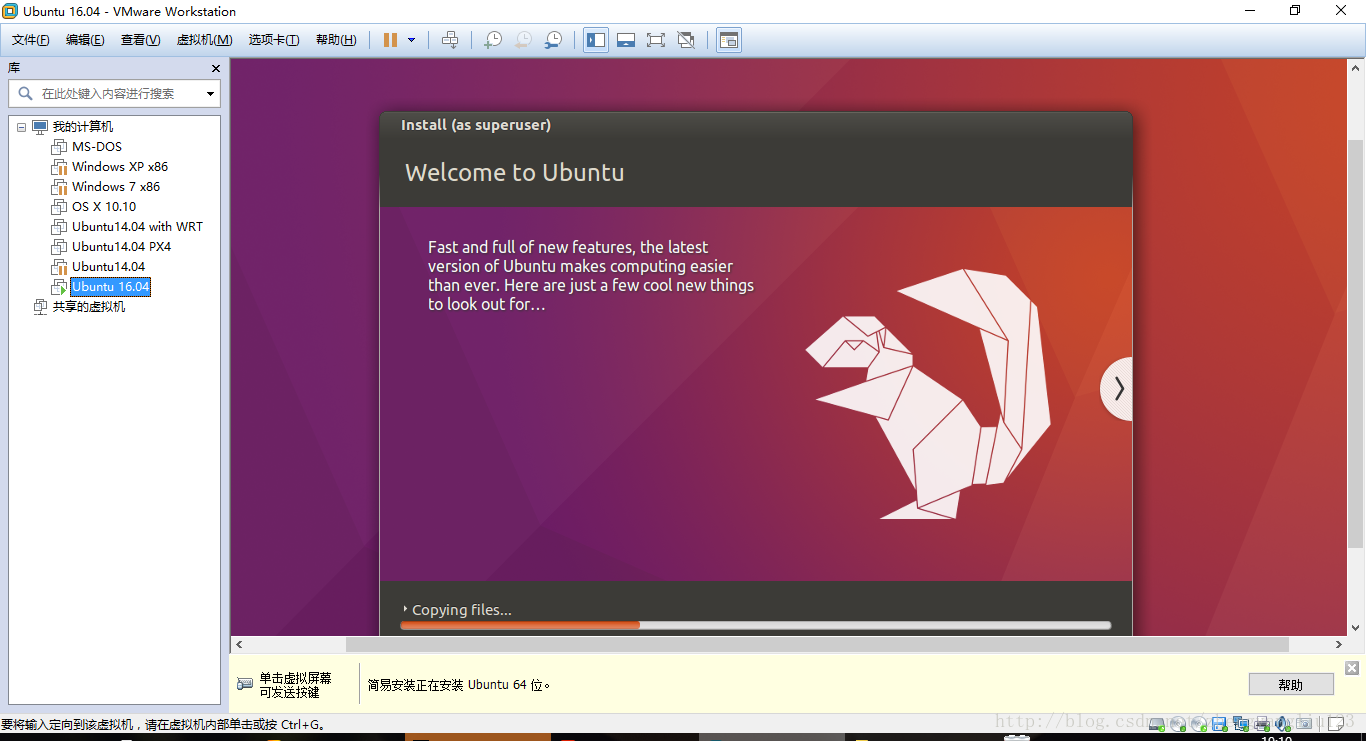Click the network adapter status icon
Screen dimensions: 1366x741
tap(1241, 724)
